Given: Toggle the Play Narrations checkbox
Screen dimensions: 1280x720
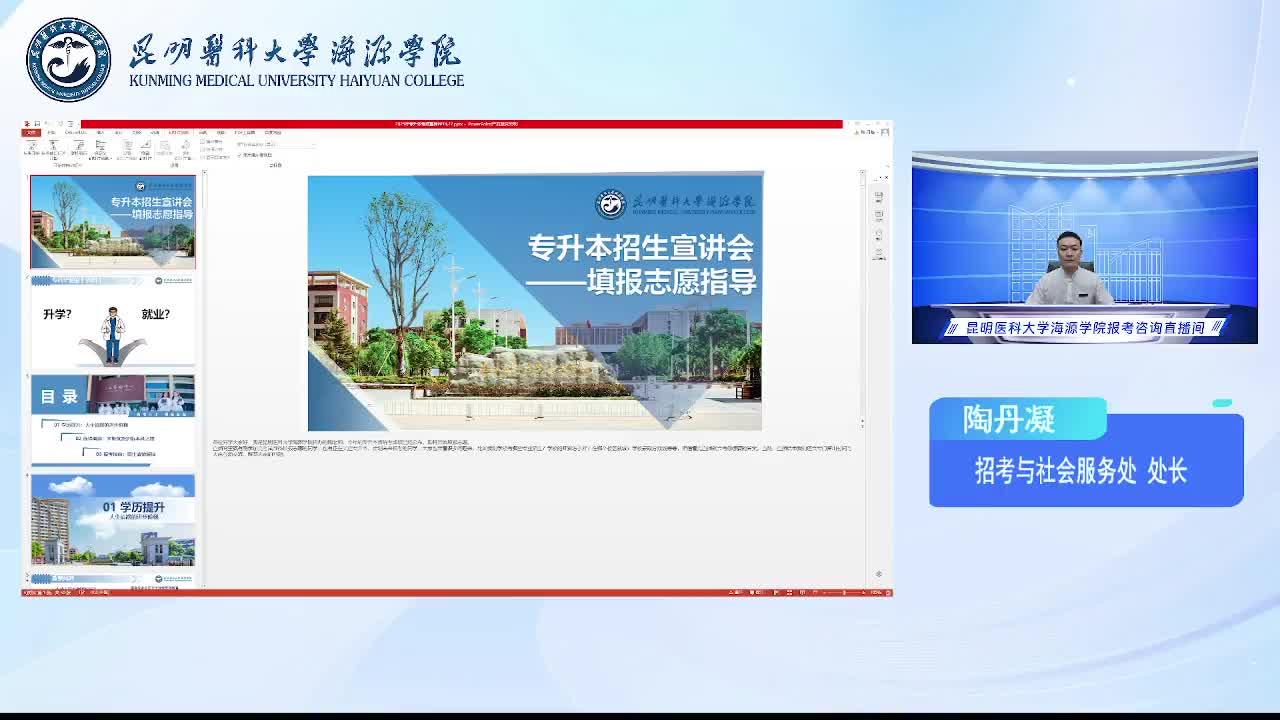Looking at the screenshot, I should [212, 142].
